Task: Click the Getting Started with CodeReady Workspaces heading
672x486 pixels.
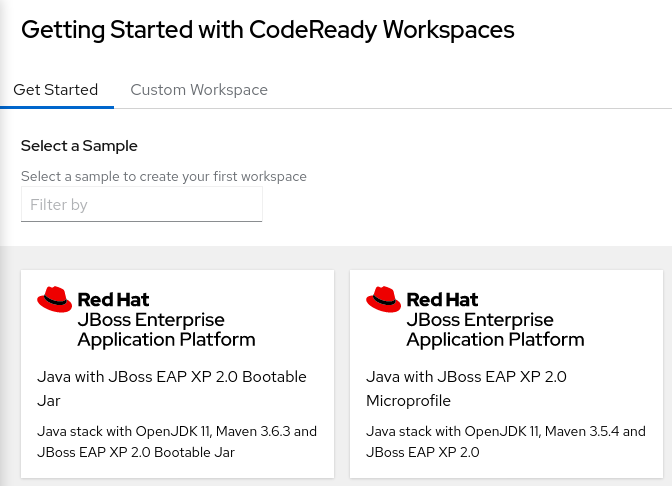Action: tap(267, 30)
